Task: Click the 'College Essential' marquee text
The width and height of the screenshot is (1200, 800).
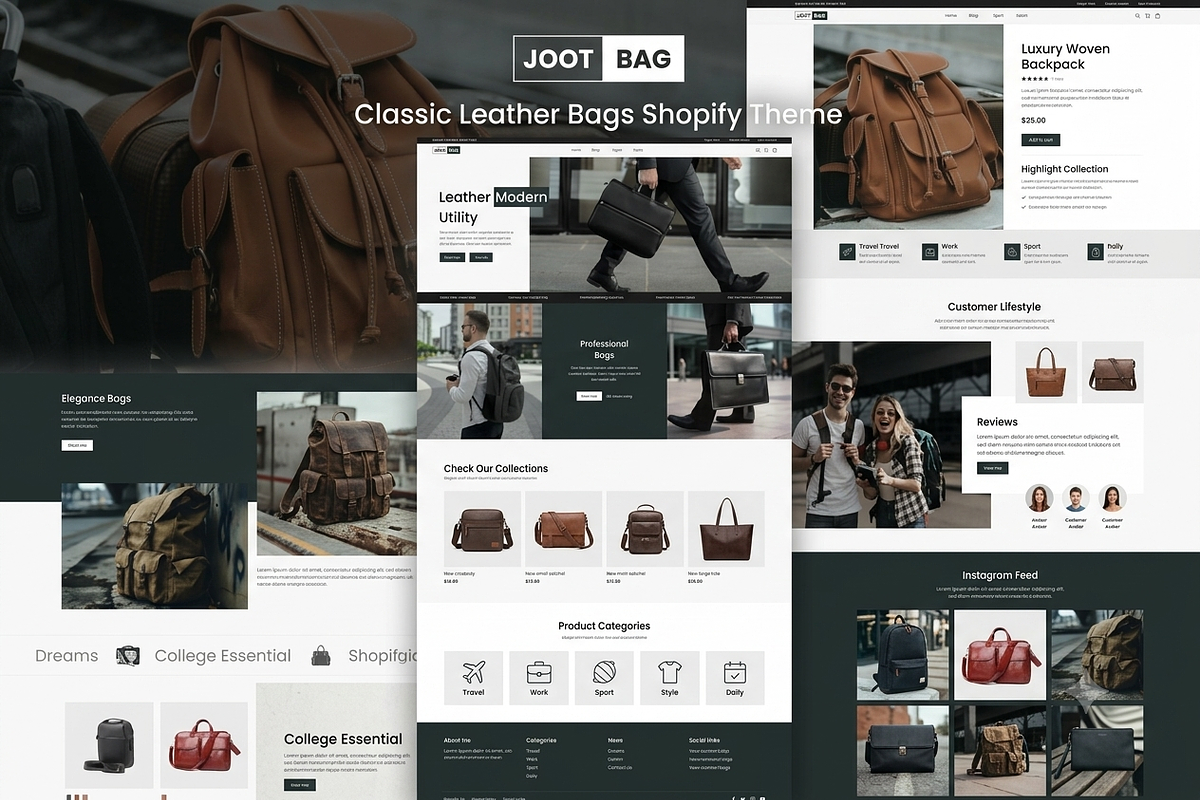Action: coord(223,656)
